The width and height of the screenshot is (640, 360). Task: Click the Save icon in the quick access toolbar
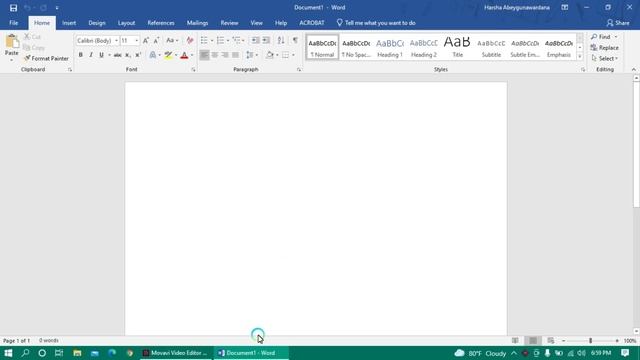[x=13, y=8]
